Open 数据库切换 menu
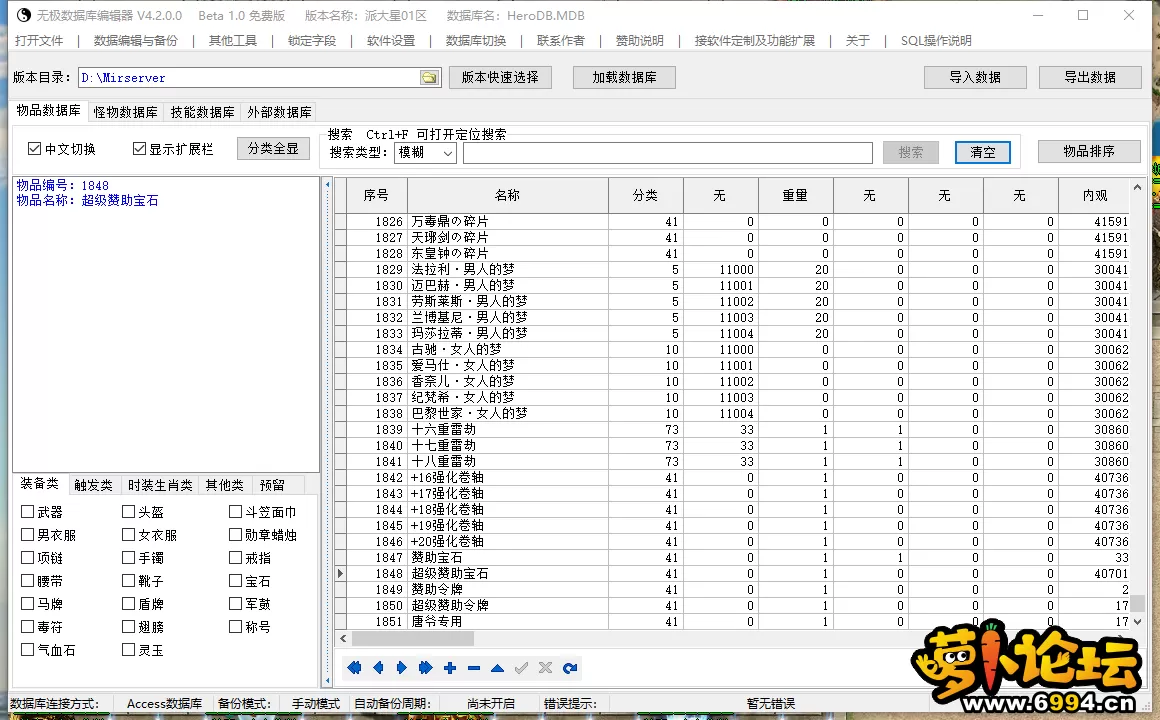Image resolution: width=1160 pixels, height=720 pixels. coord(476,41)
